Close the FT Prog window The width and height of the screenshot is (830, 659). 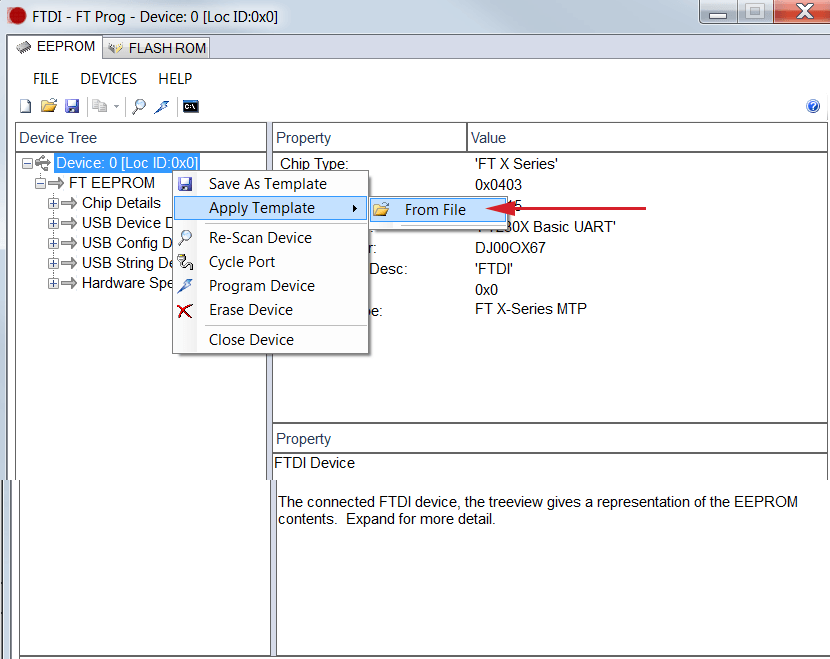804,12
